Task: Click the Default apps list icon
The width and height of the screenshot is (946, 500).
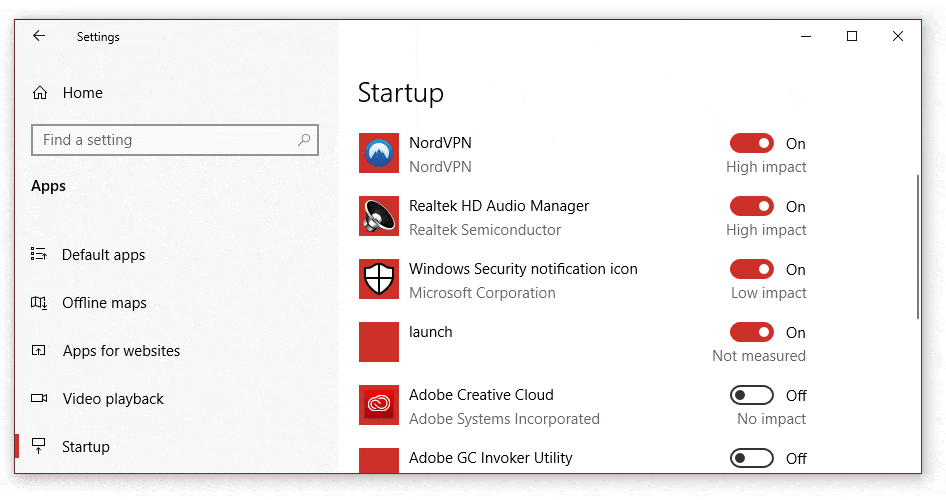Action: pos(39,254)
